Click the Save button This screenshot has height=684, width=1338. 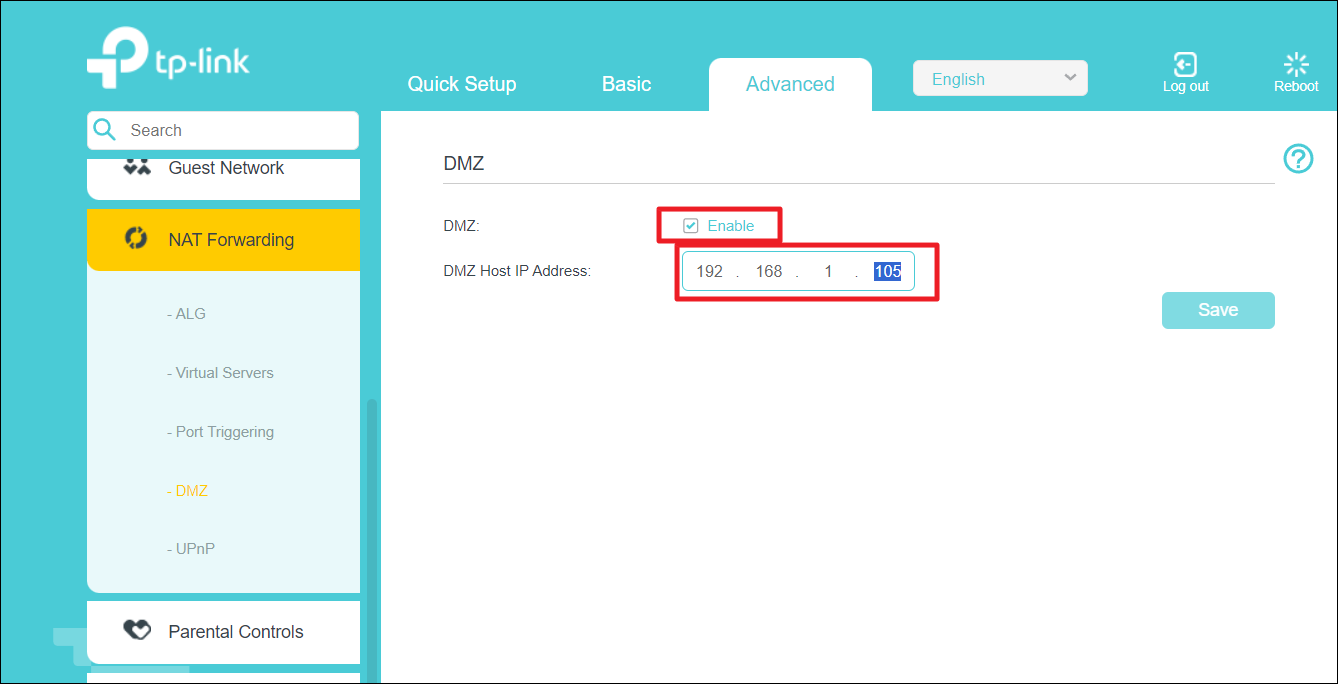click(1218, 310)
